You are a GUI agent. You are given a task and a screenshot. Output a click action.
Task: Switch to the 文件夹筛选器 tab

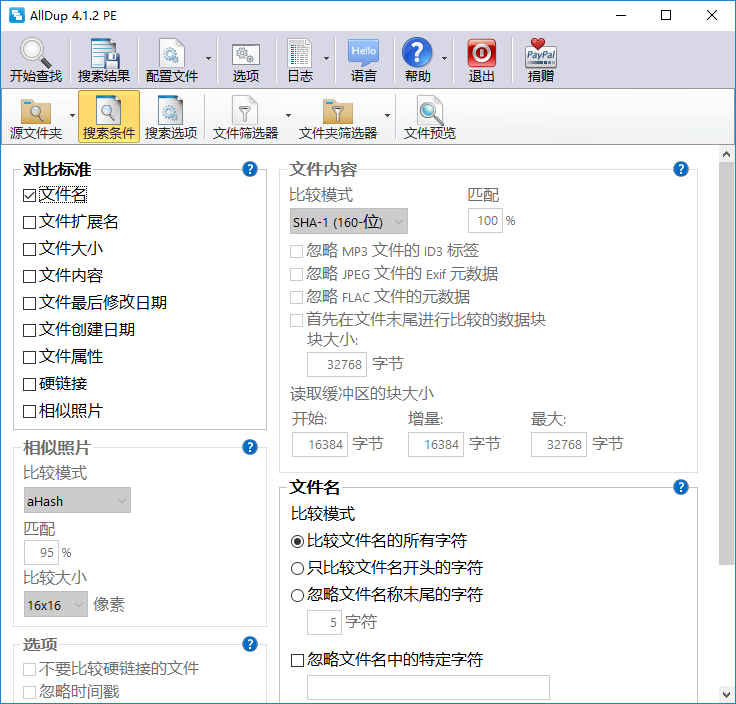point(338,117)
